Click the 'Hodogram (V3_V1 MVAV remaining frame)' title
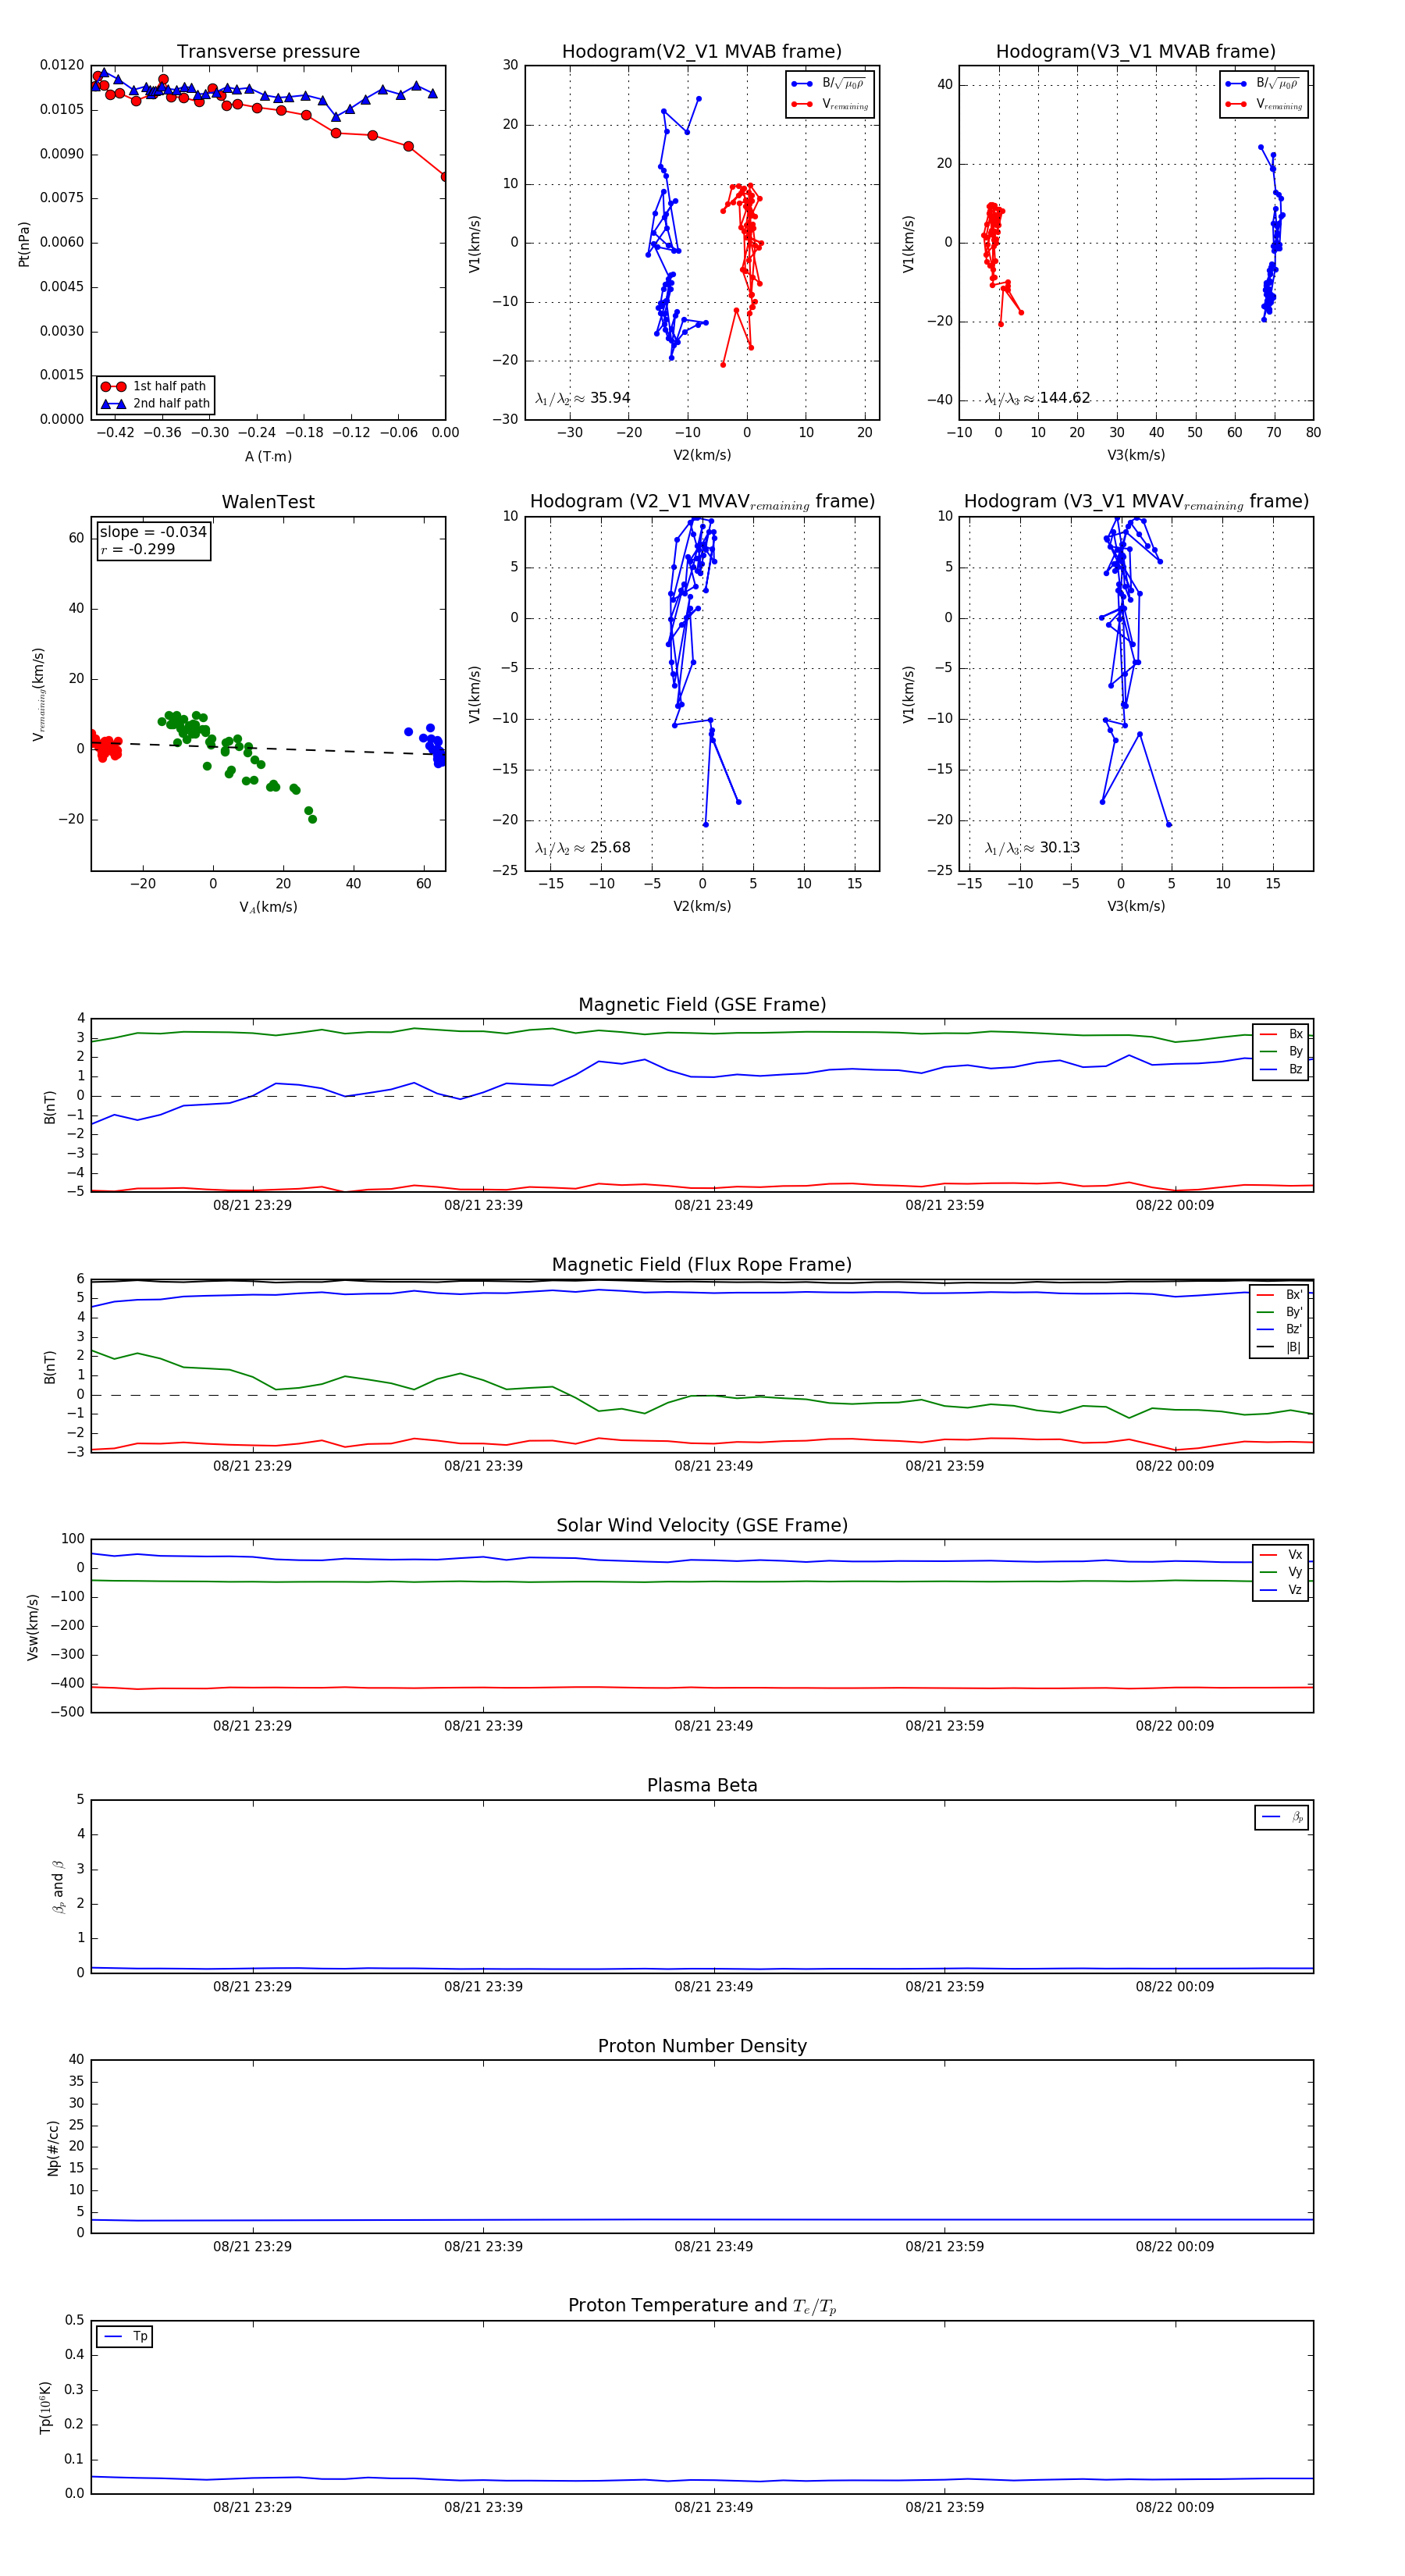 pyautogui.click(x=1136, y=502)
